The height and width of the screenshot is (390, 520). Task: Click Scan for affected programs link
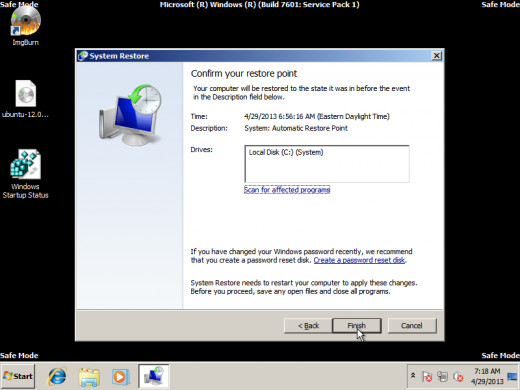point(287,190)
